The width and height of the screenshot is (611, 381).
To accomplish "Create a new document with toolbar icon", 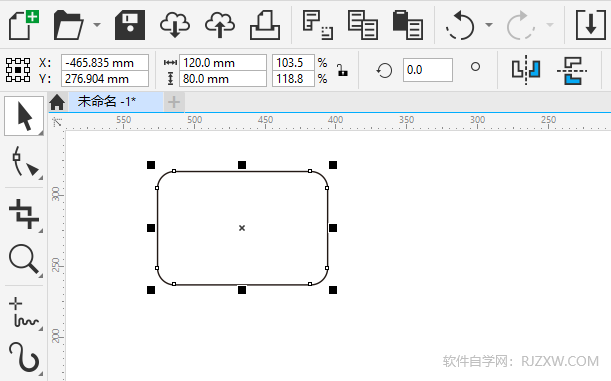I will (24, 25).
